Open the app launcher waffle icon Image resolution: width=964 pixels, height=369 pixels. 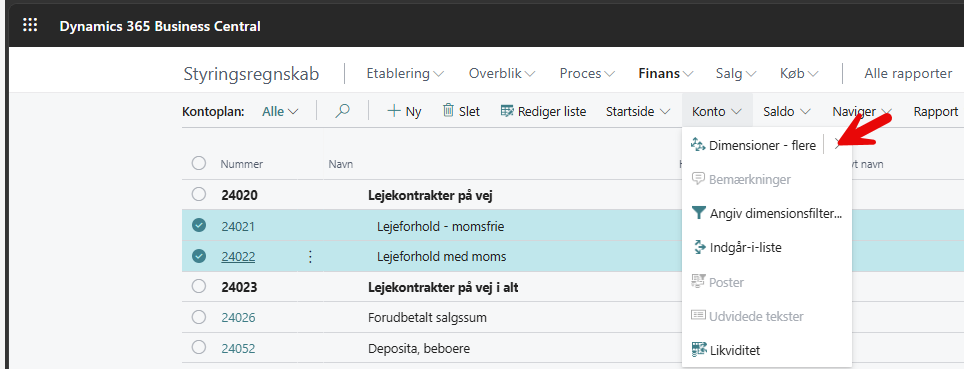tap(30, 25)
